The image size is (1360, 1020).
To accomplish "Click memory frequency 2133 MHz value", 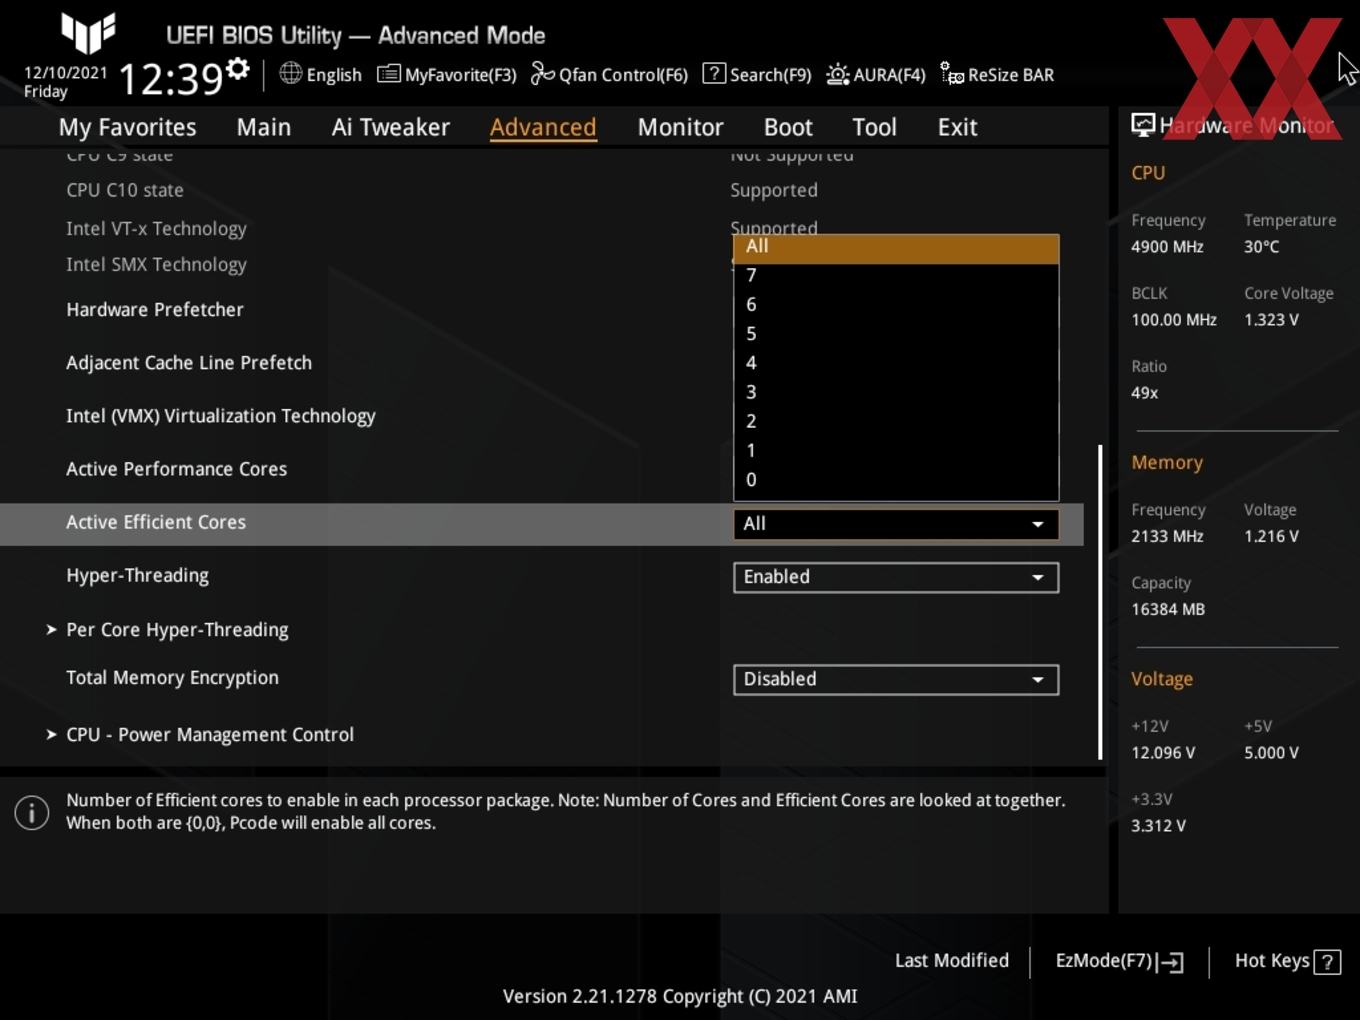I will [x=1167, y=535].
